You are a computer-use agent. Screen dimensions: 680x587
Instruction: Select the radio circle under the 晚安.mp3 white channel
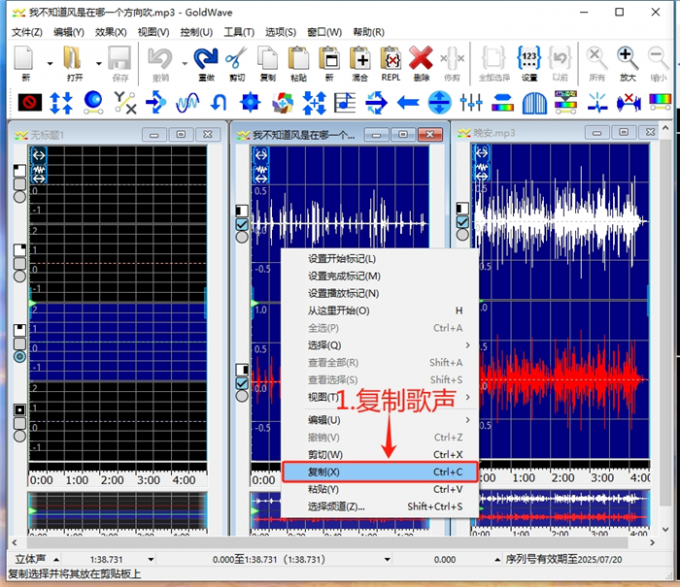(462, 235)
